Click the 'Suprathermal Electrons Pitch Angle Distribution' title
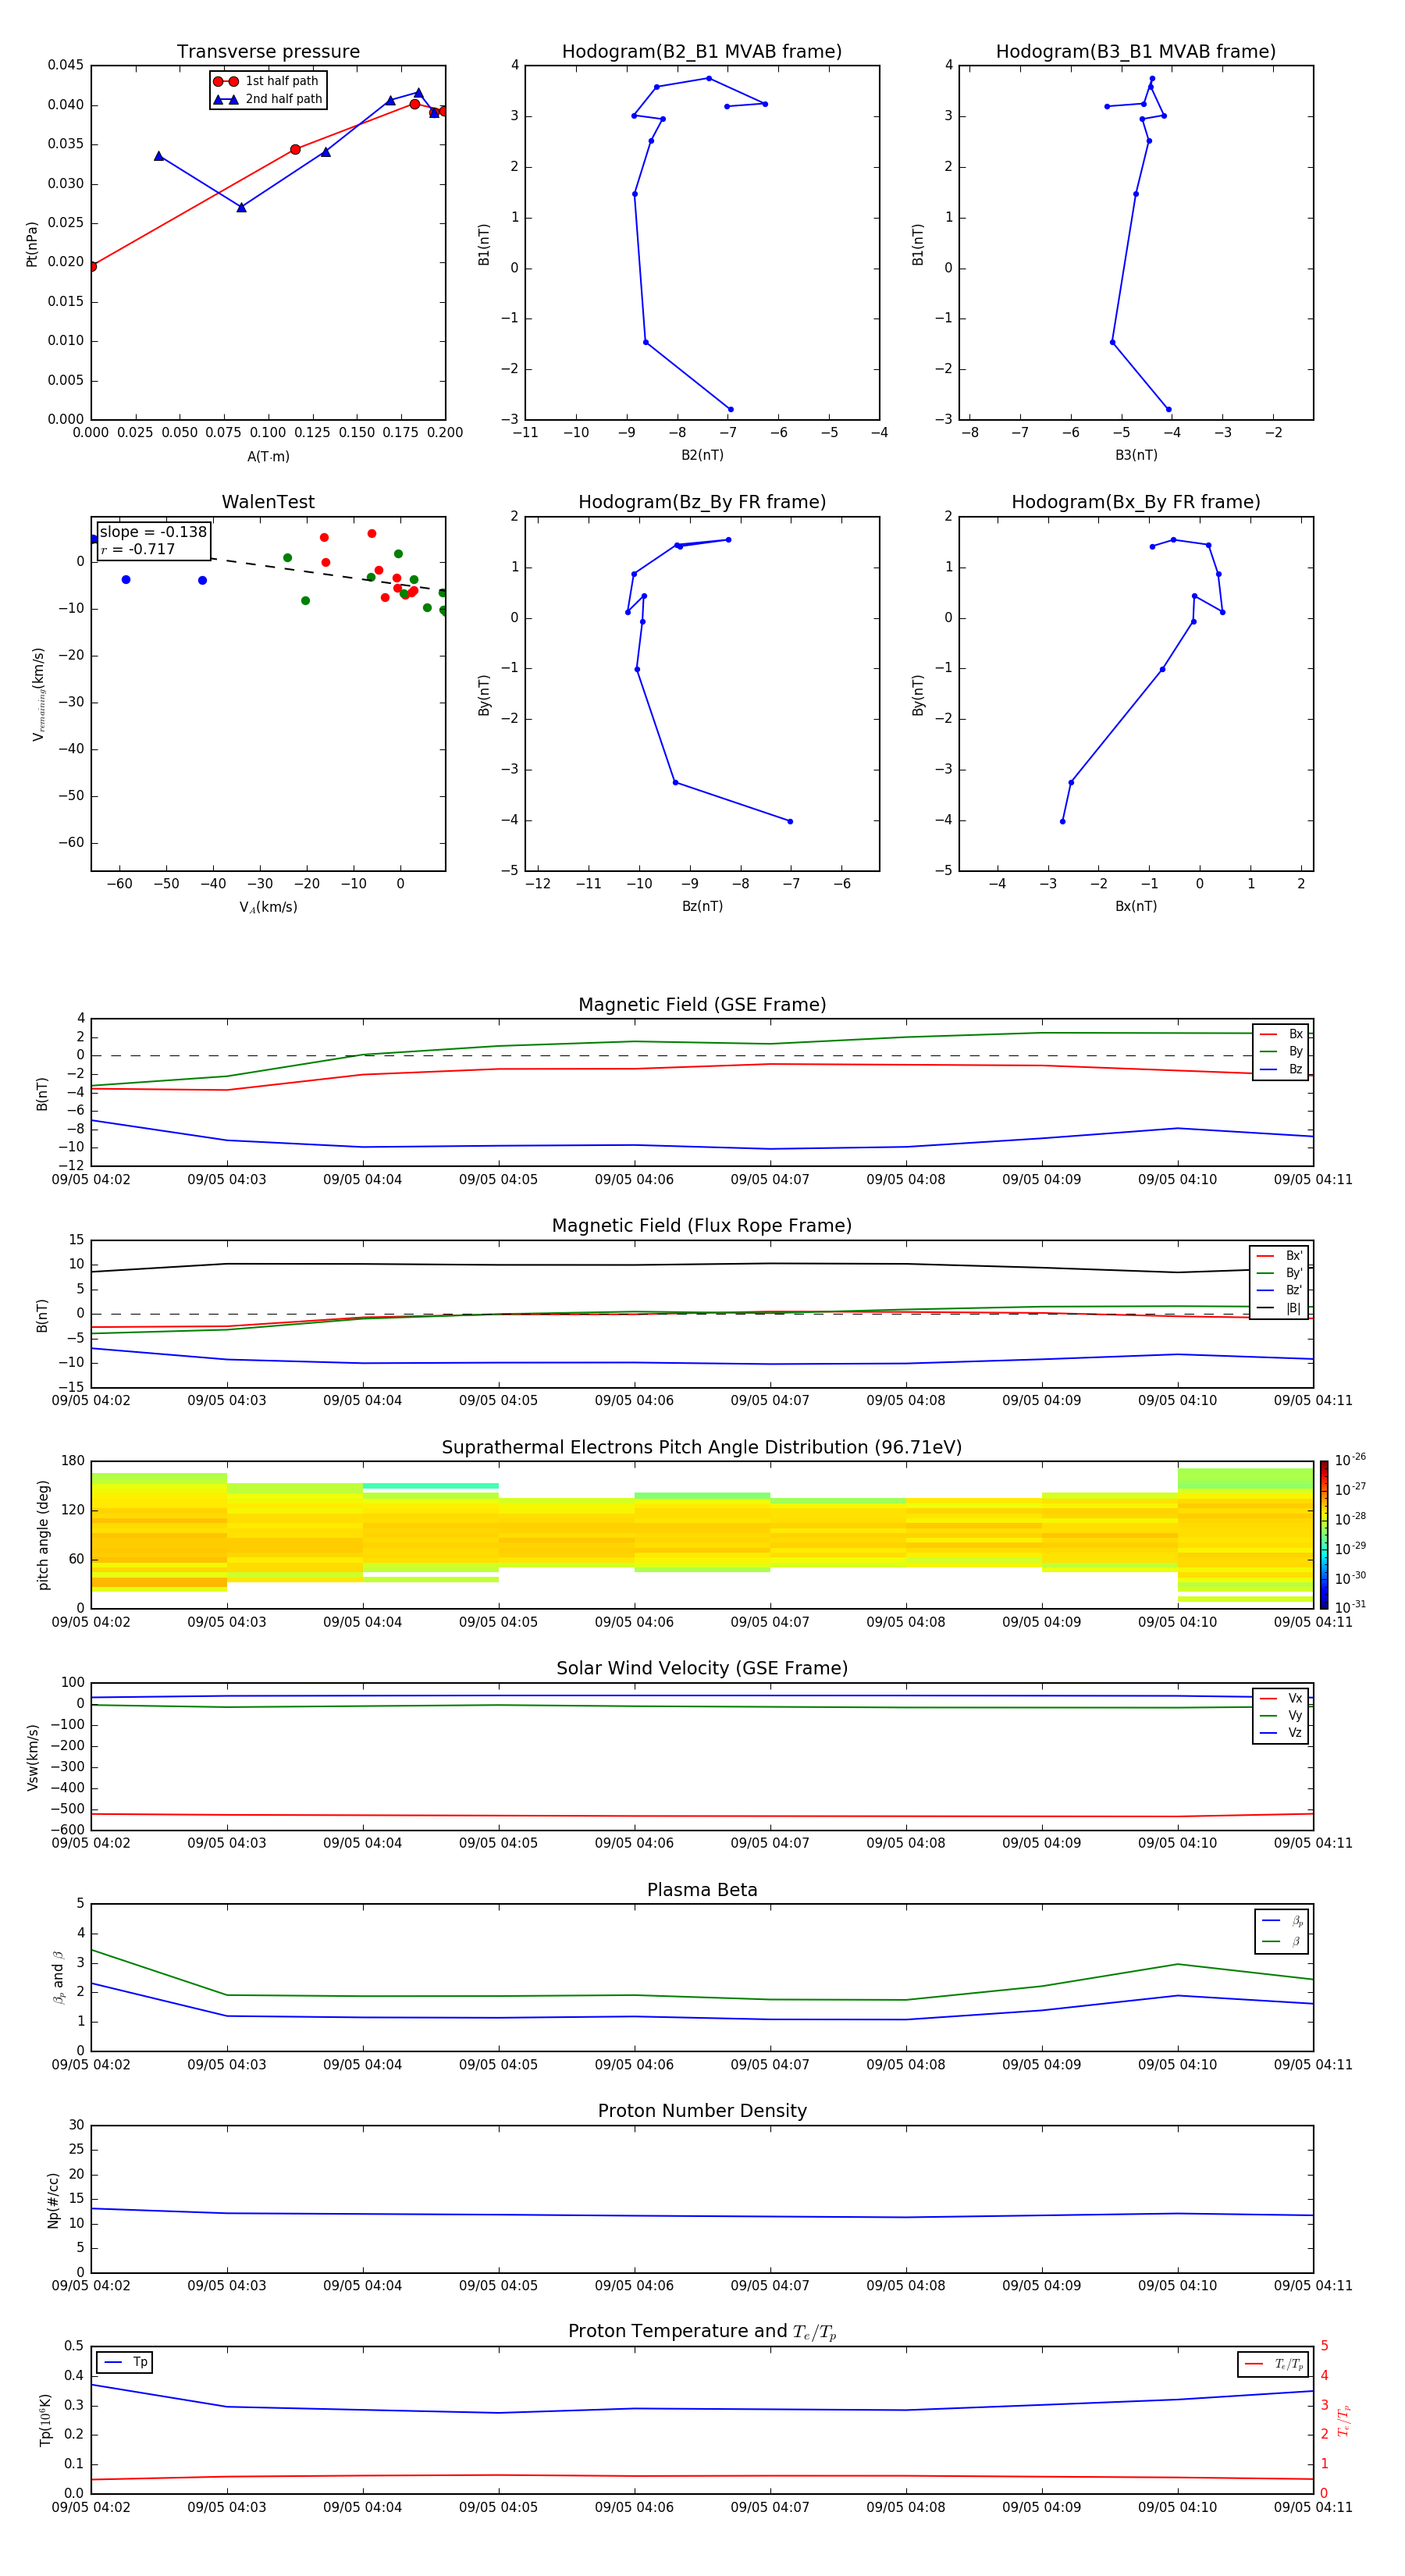The height and width of the screenshot is (2576, 1405). [x=702, y=1448]
